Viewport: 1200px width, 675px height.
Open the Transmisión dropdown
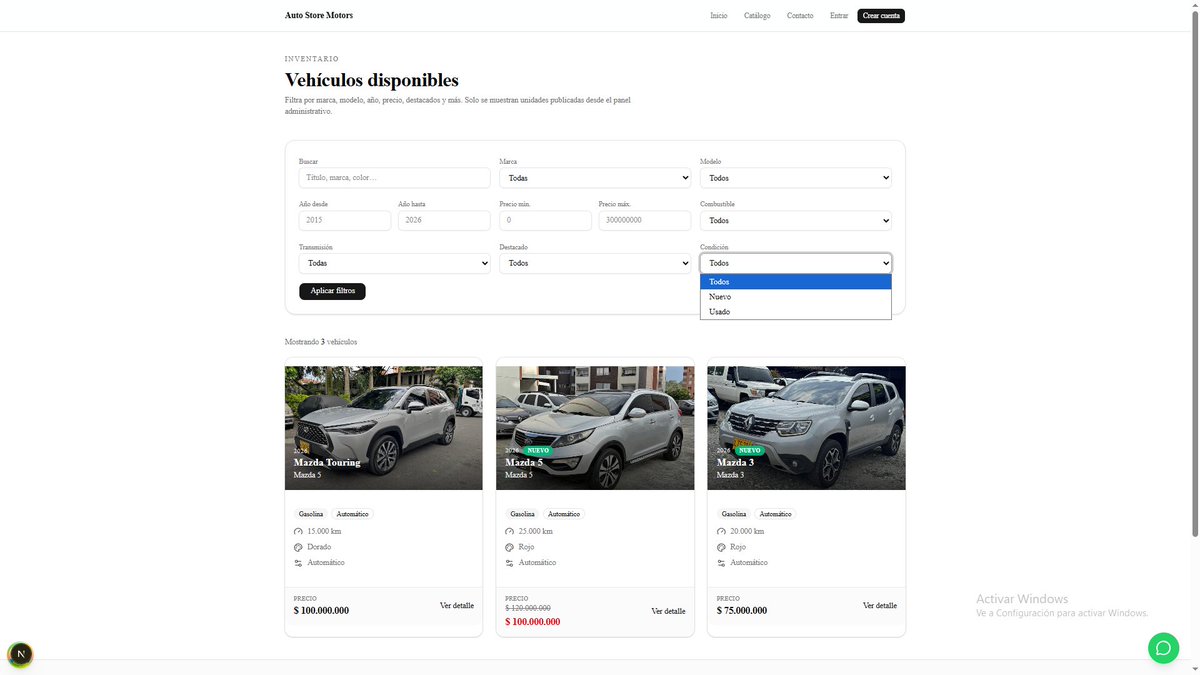pos(394,263)
